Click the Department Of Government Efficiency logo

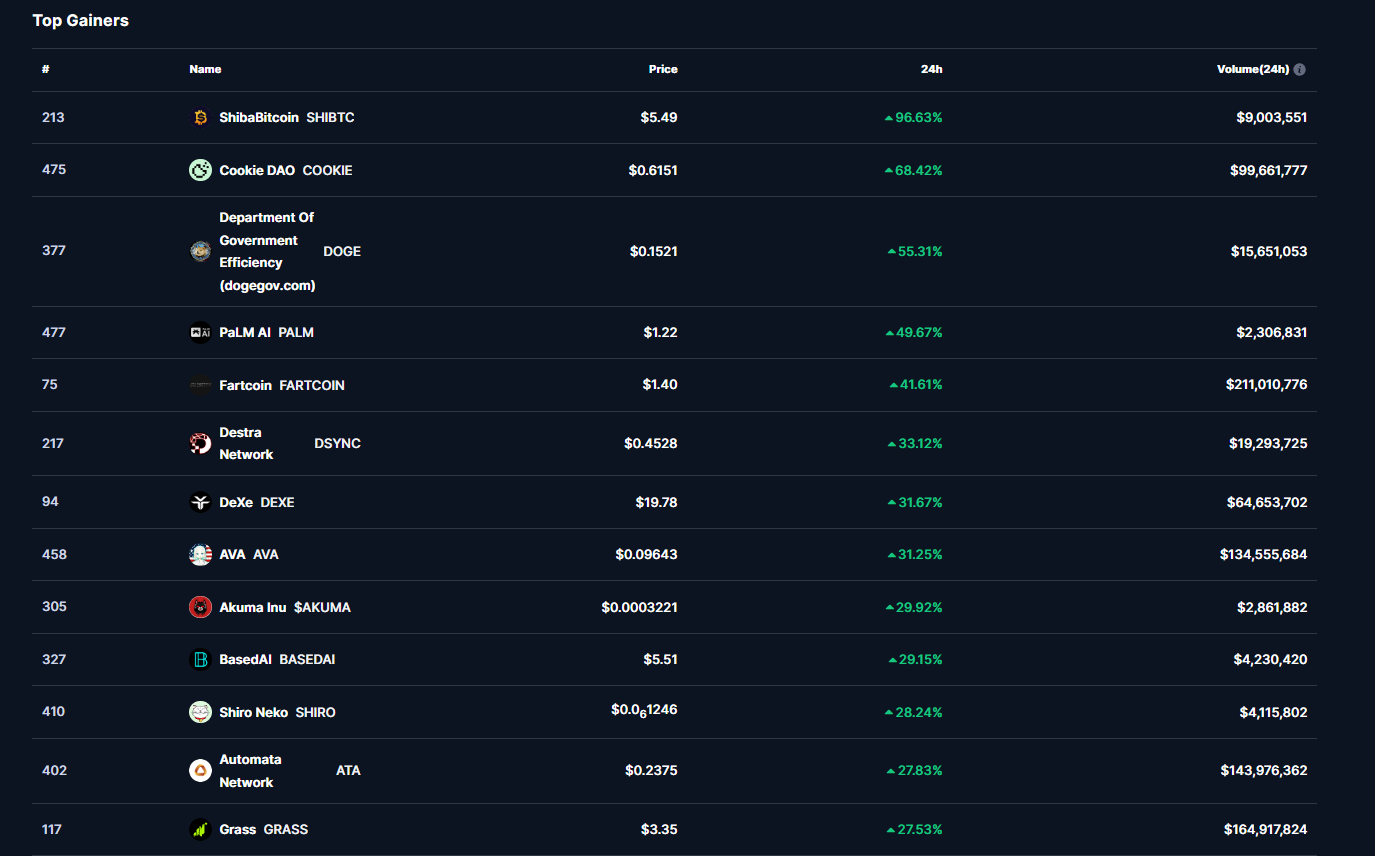coord(200,251)
